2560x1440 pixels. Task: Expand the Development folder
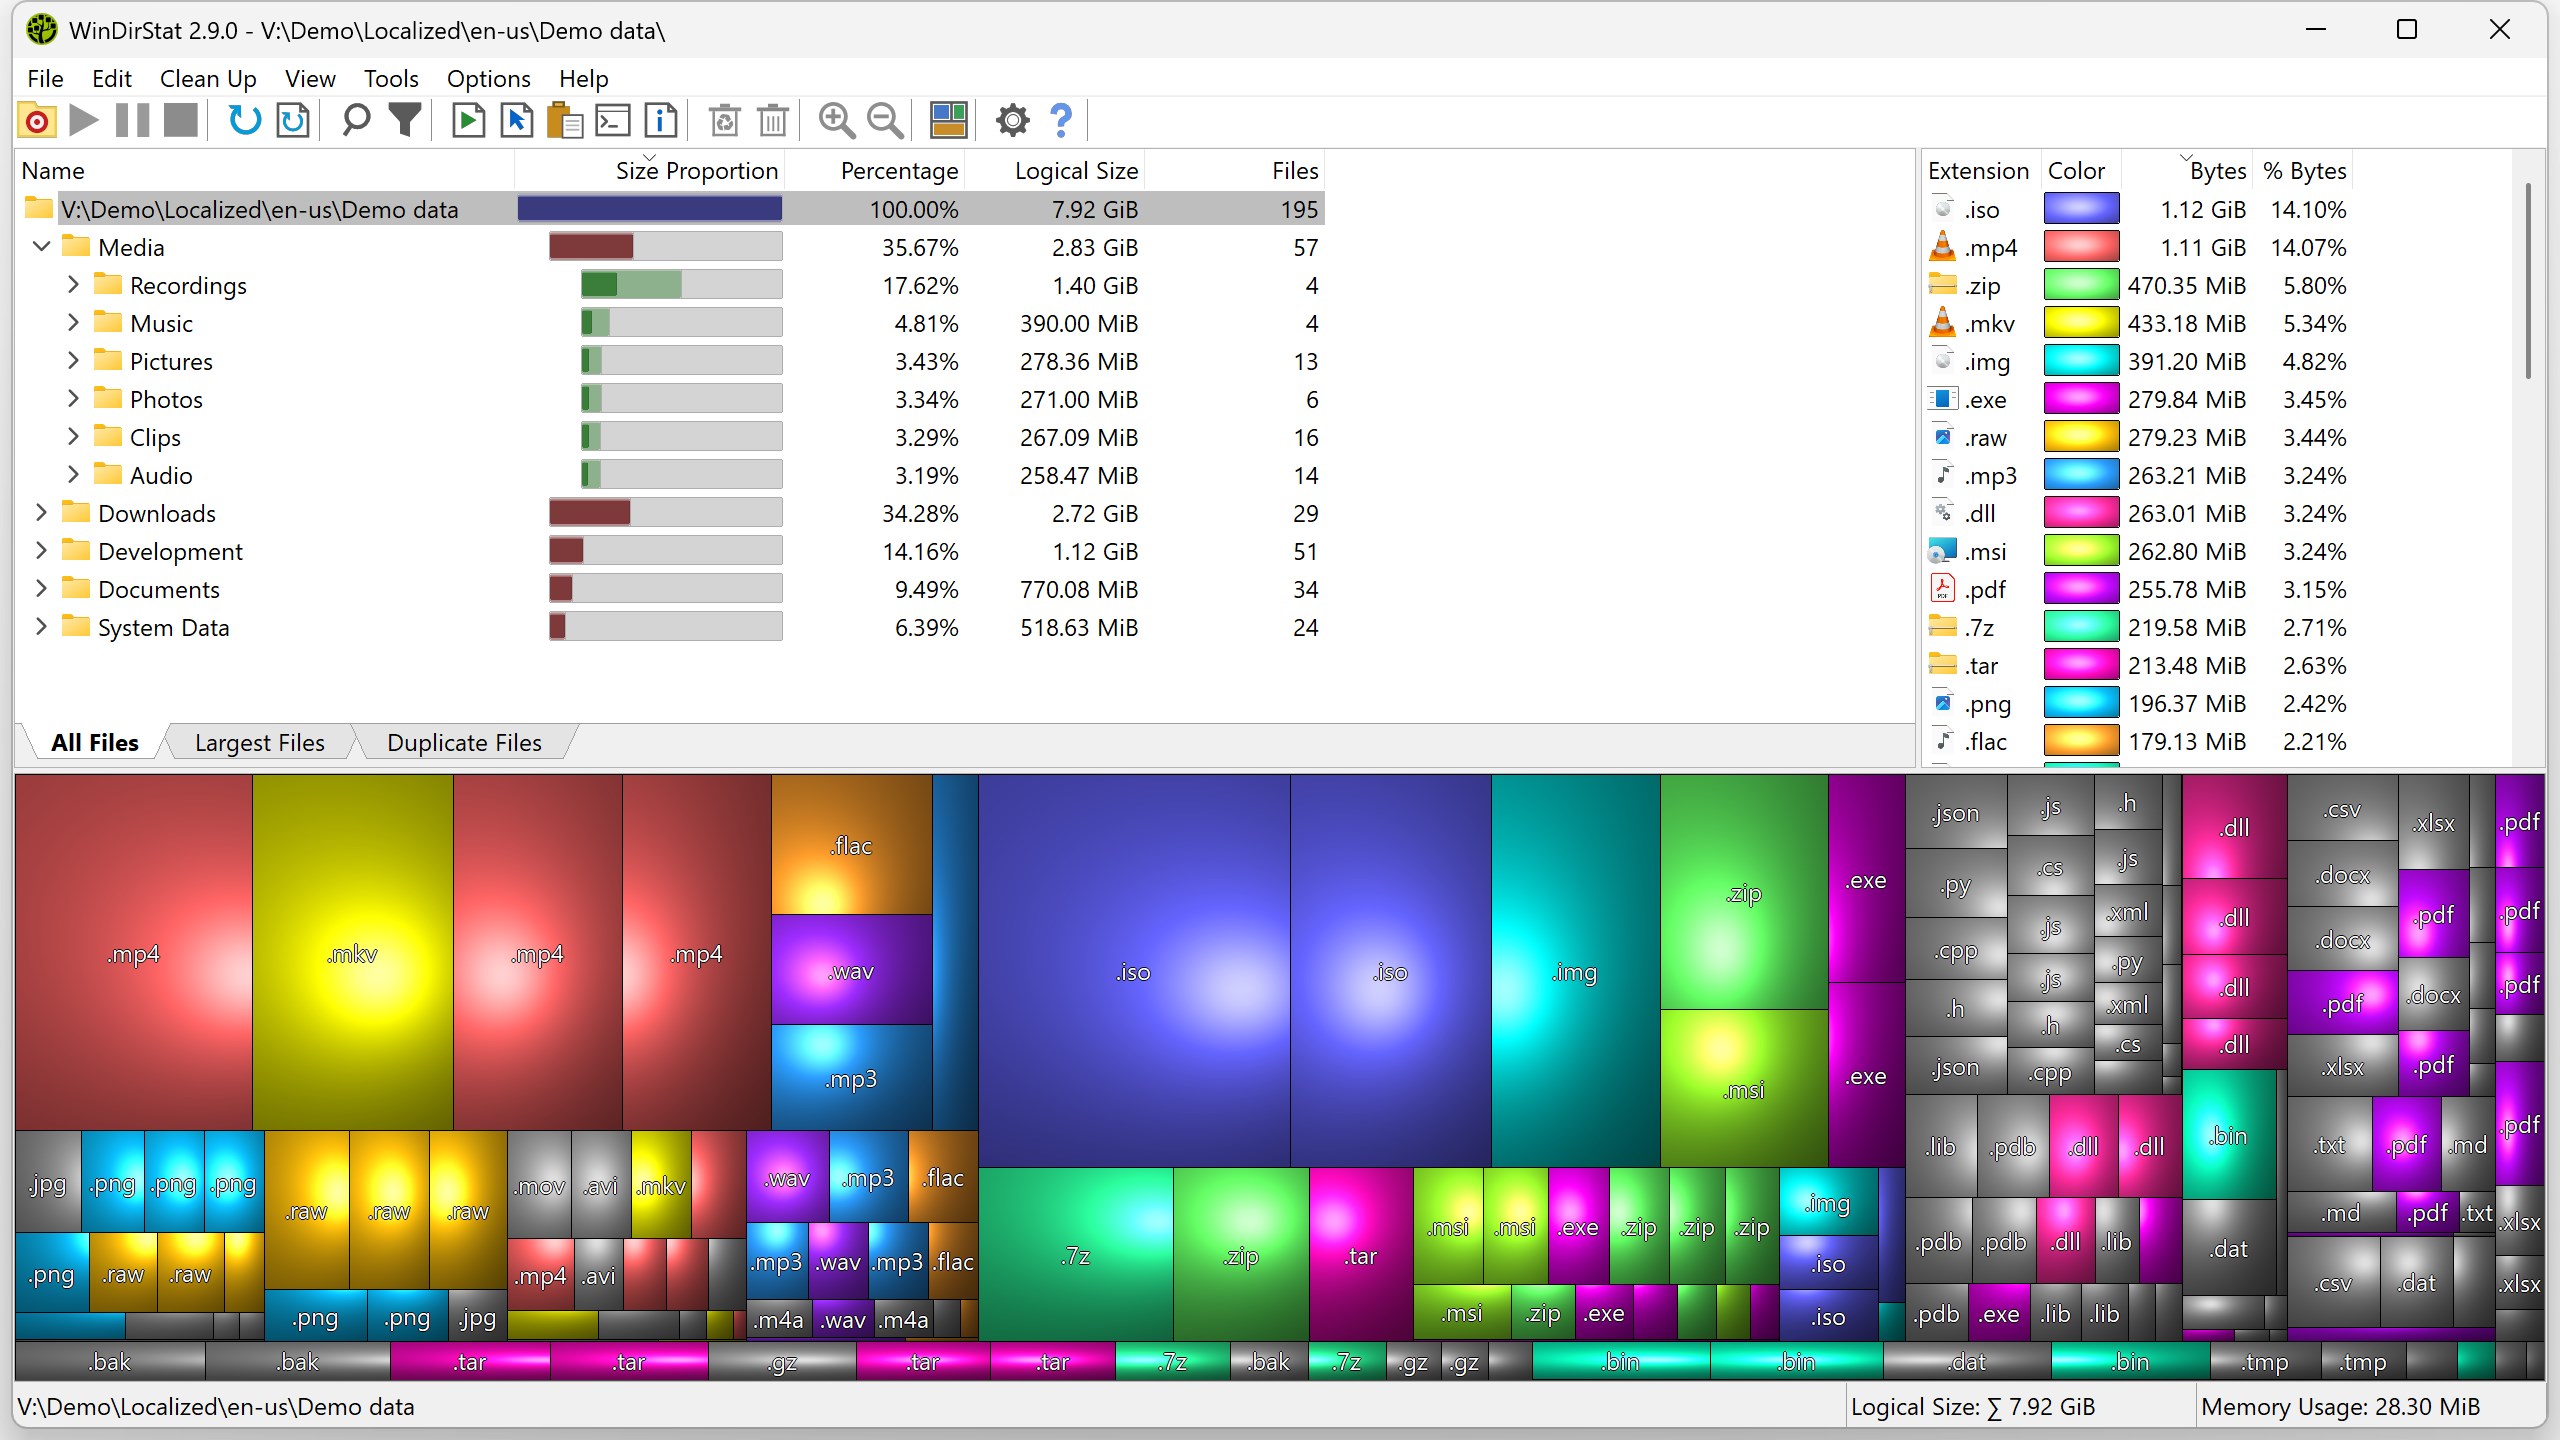click(41, 550)
